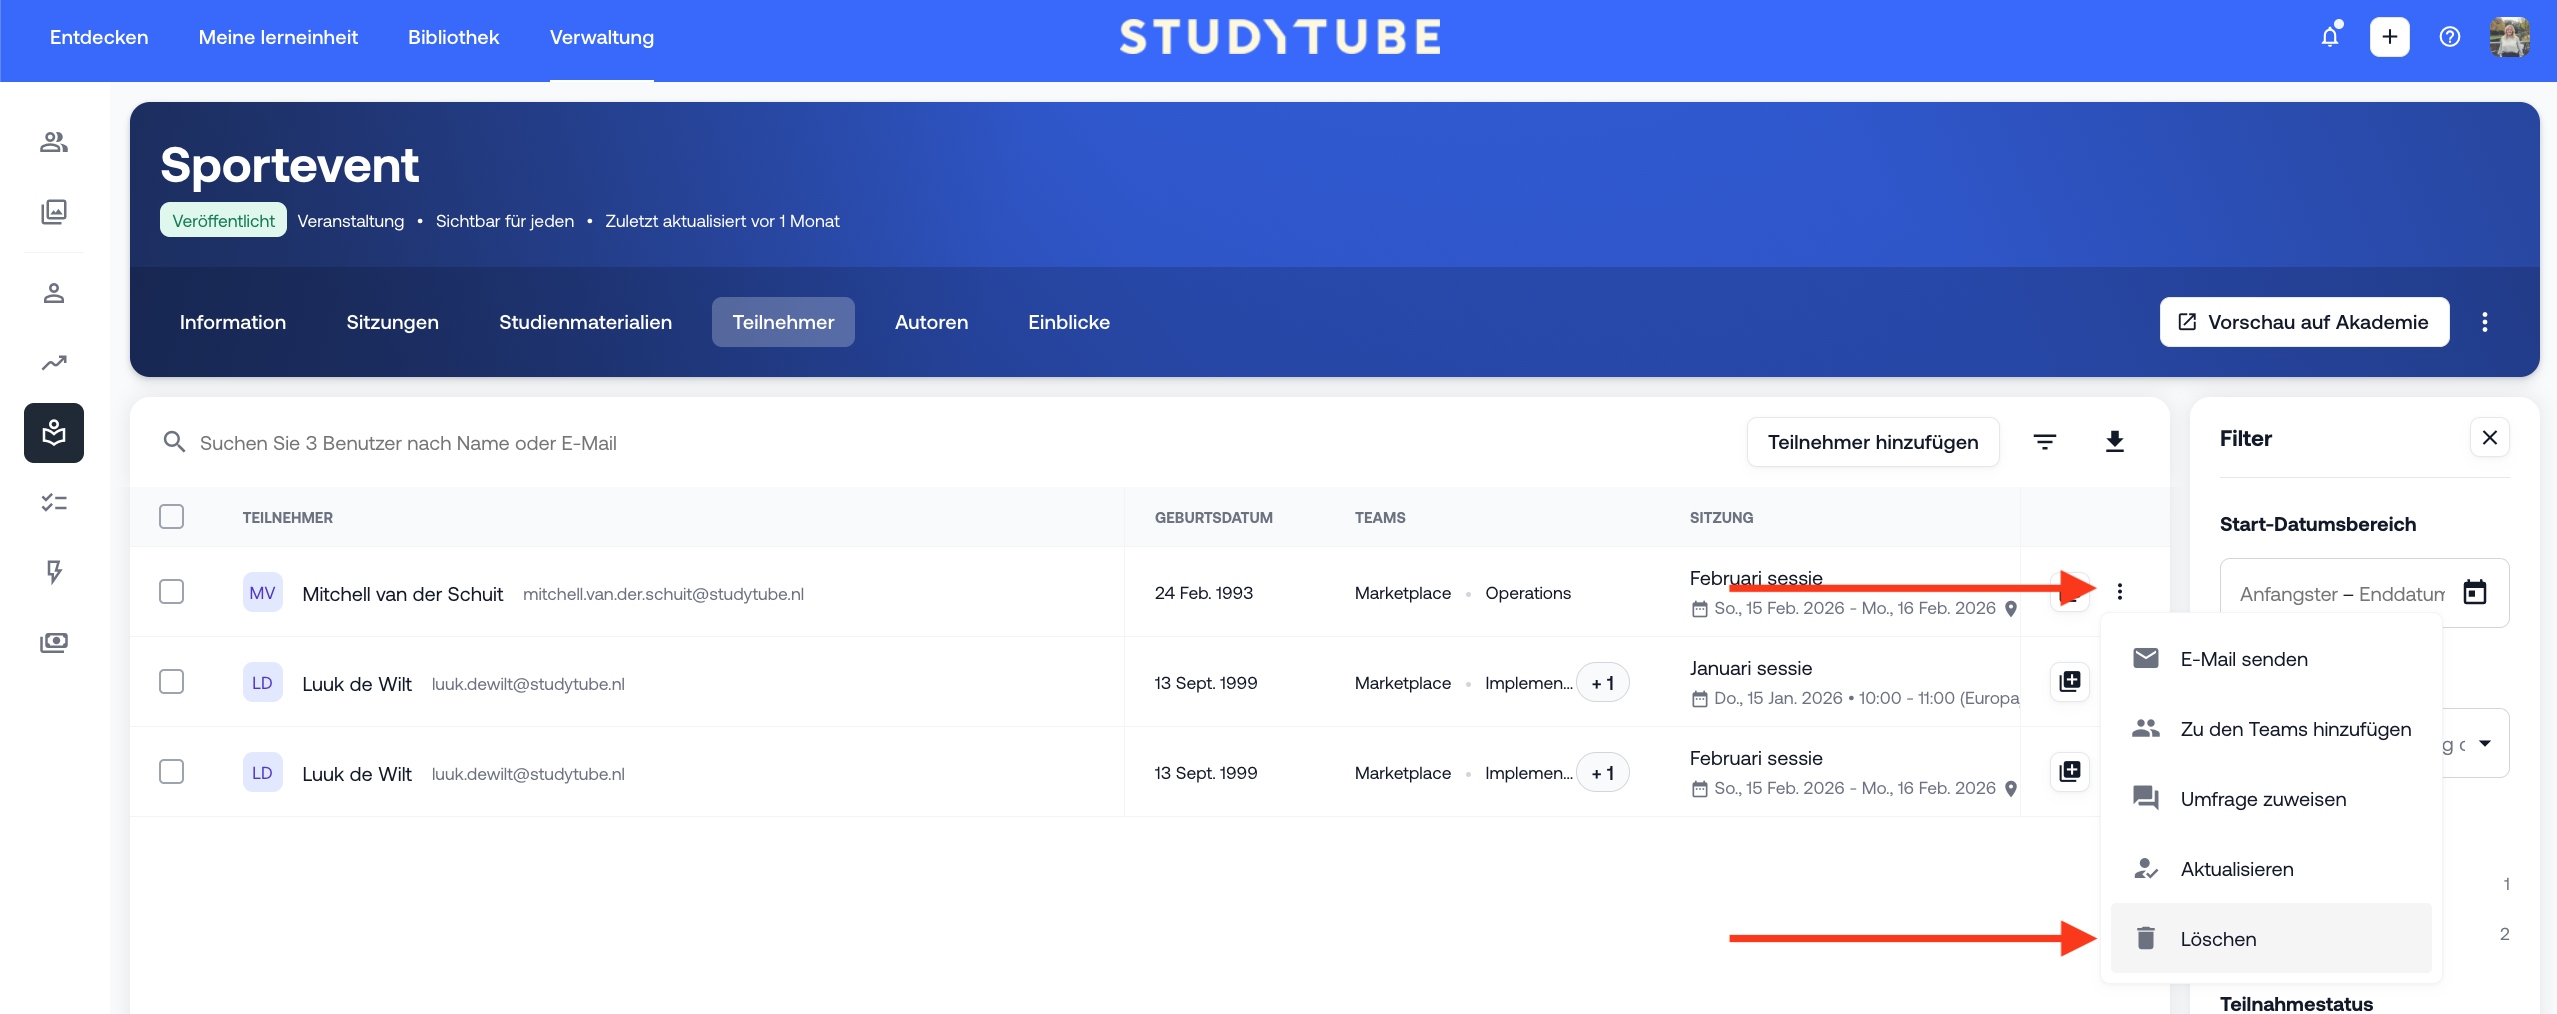
Task: Click the Januari sessie session name
Action: point(1751,668)
